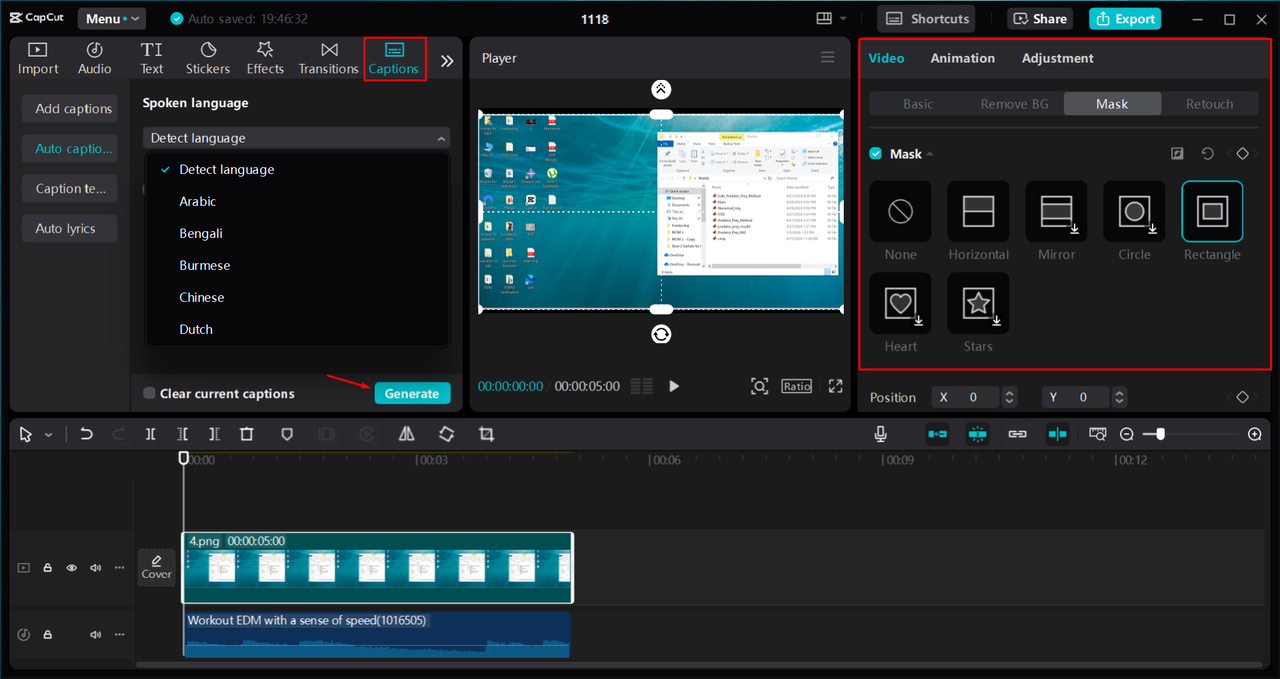Click the Share button
The width and height of the screenshot is (1280, 679).
[x=1041, y=19]
